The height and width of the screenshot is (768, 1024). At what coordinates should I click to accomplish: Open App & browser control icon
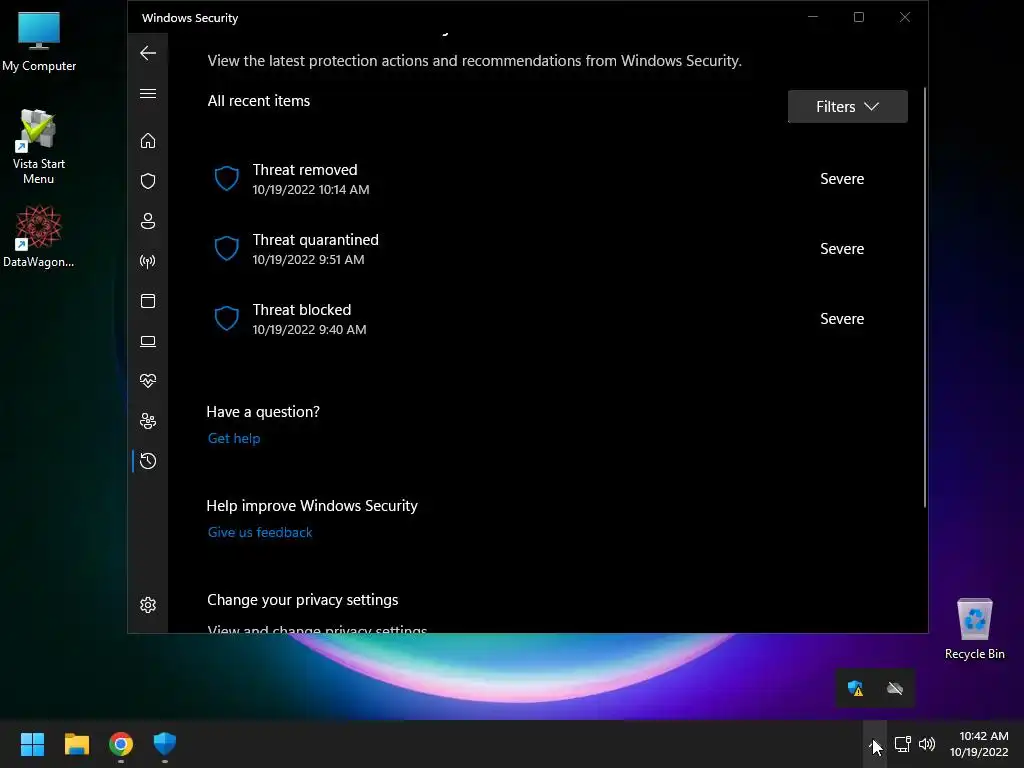point(148,301)
